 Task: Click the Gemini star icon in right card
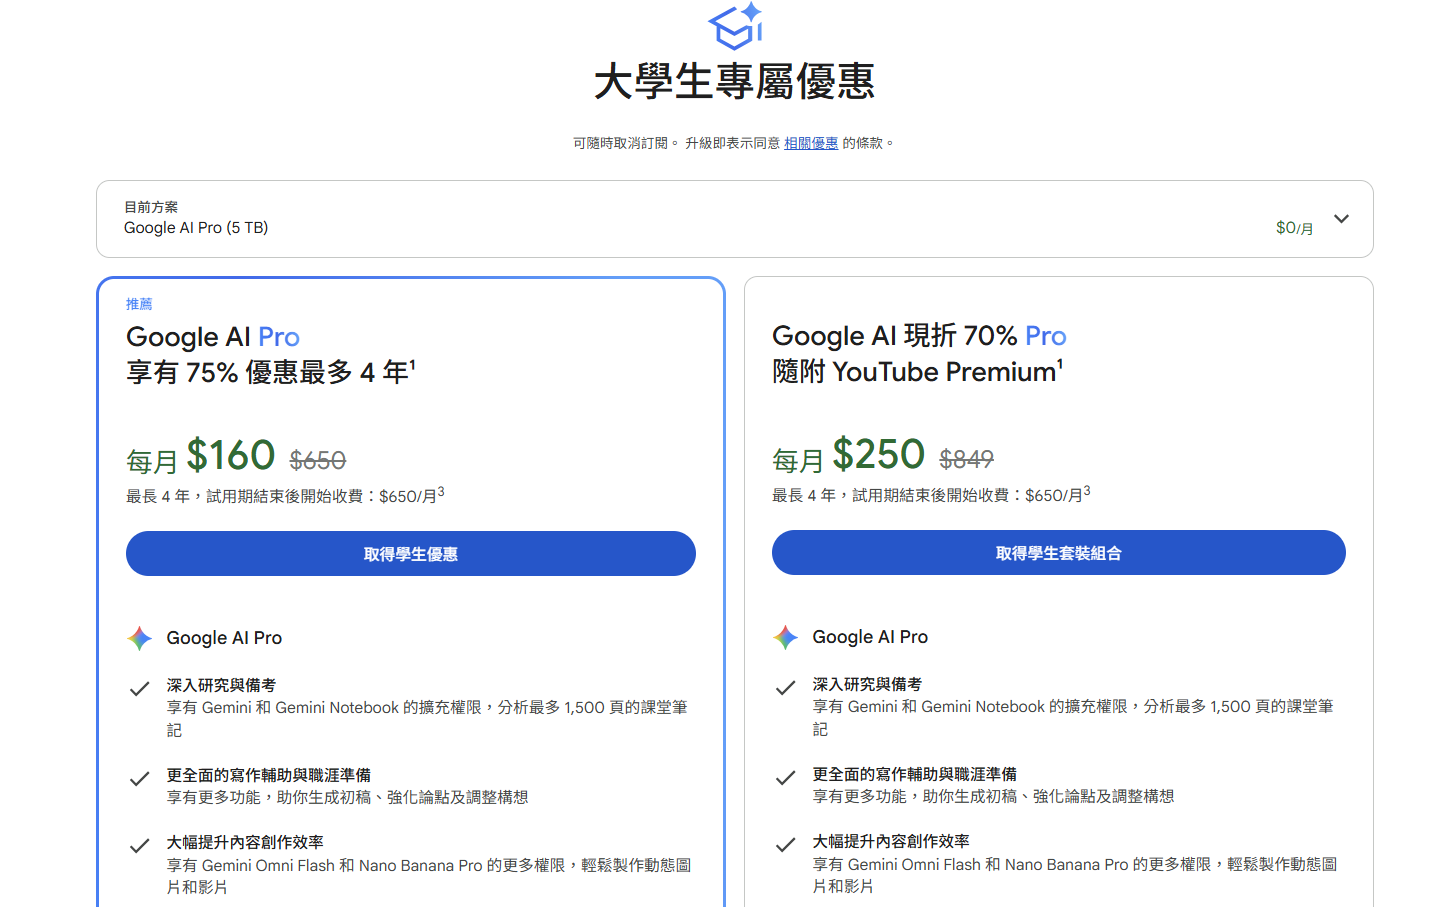click(x=786, y=637)
